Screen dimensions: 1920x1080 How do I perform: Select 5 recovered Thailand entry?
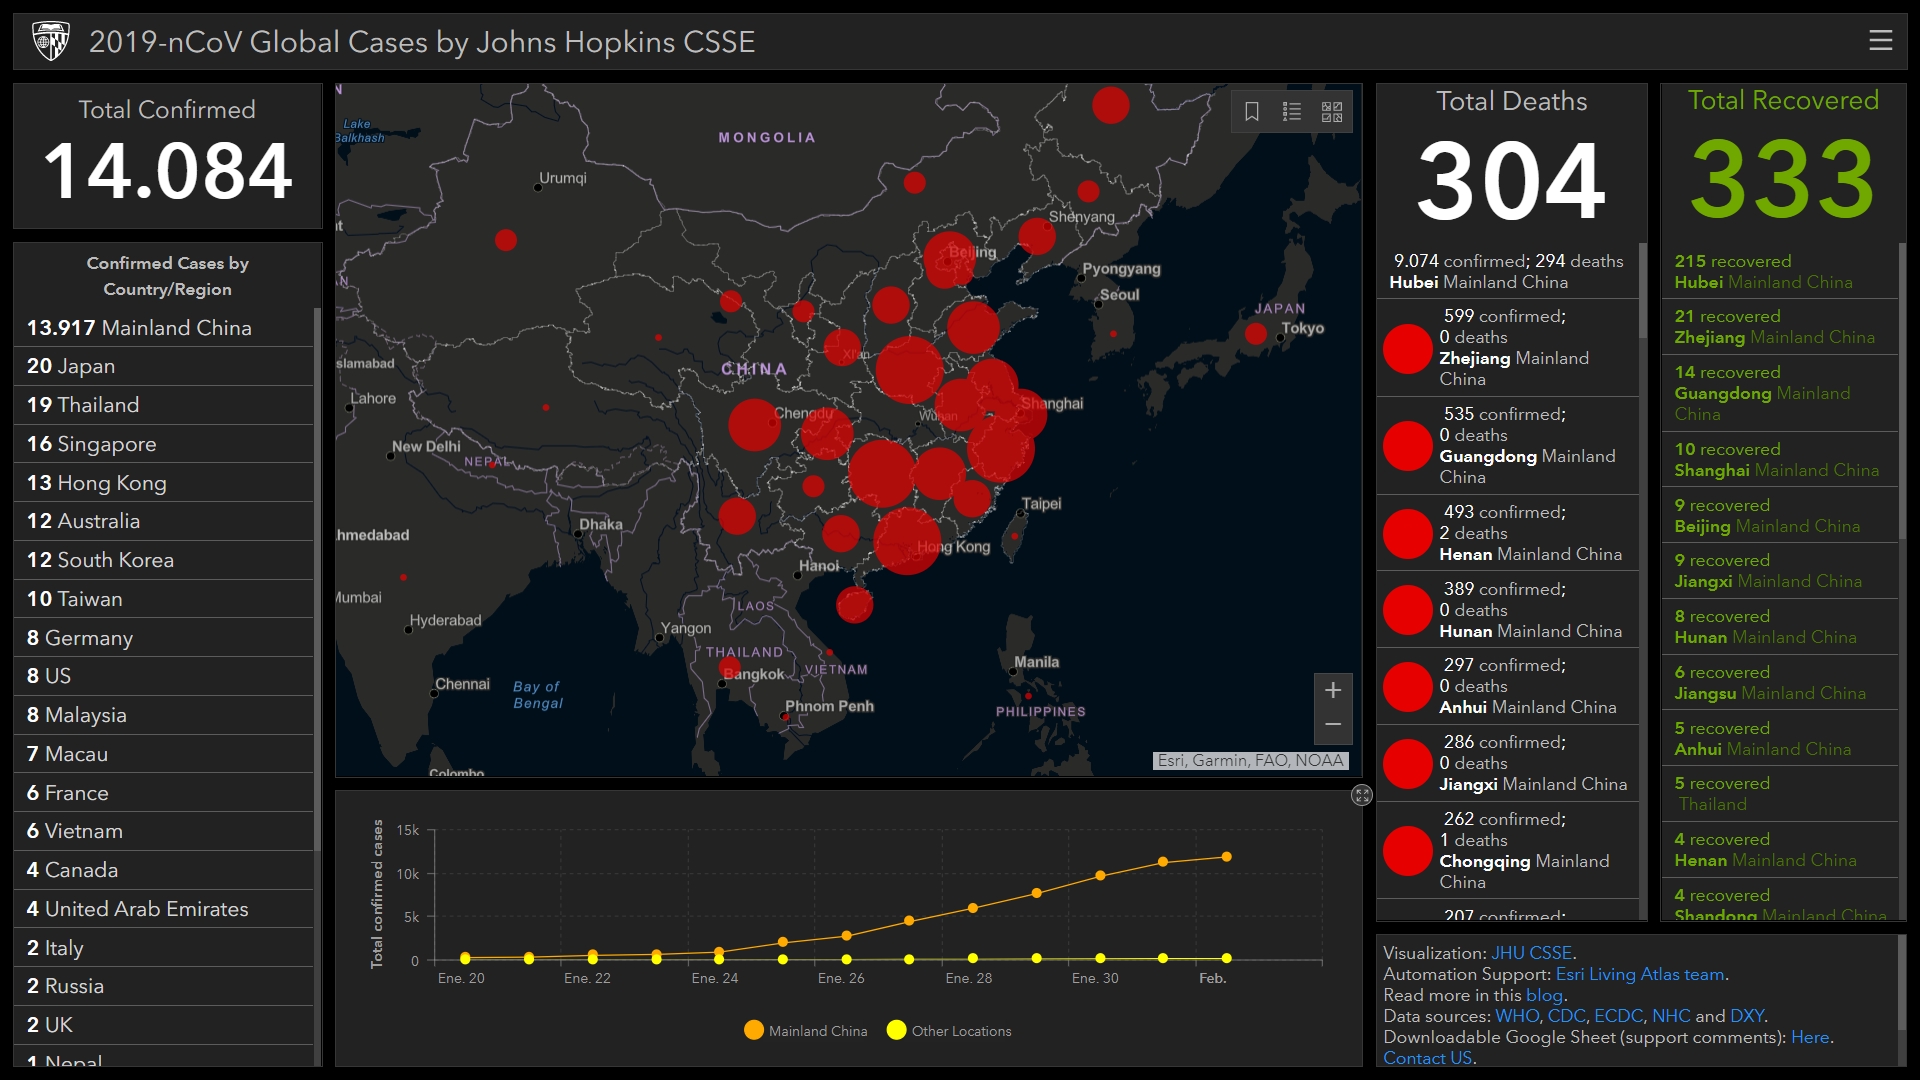(x=1779, y=794)
